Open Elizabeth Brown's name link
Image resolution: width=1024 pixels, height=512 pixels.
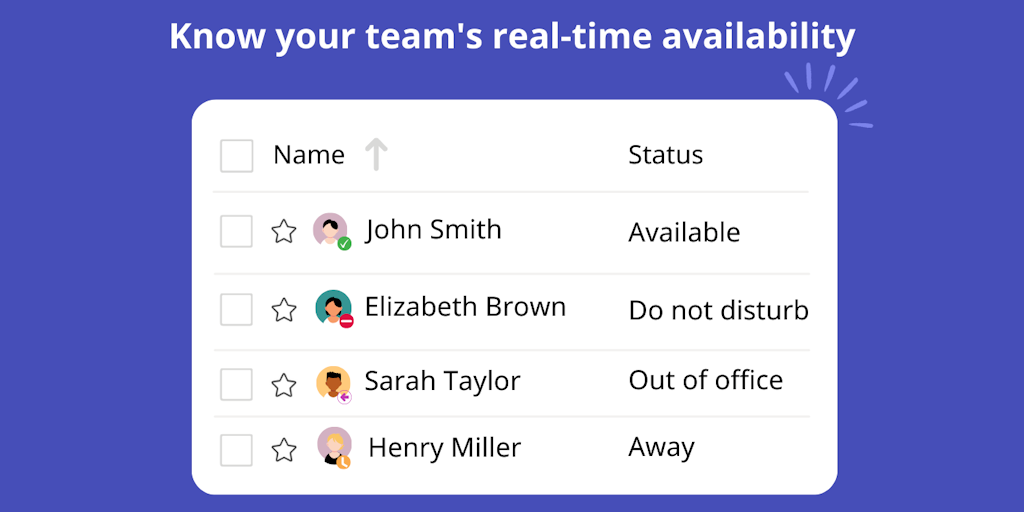(x=465, y=307)
